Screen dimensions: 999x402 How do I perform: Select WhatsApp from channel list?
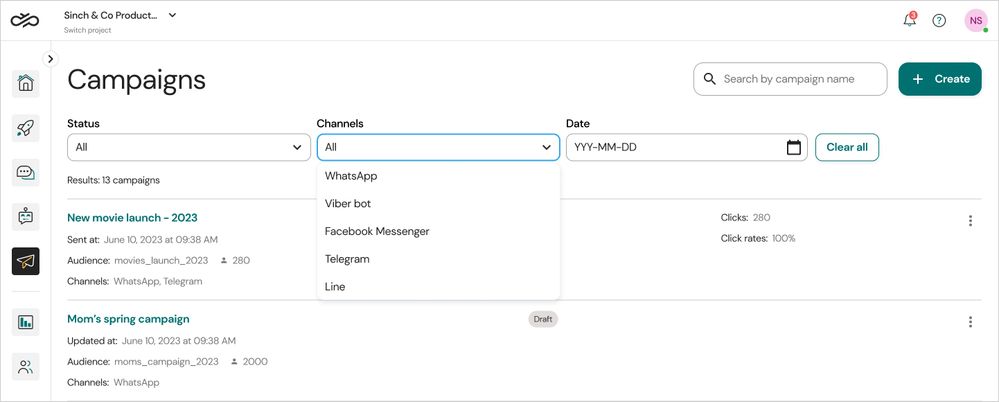click(351, 176)
